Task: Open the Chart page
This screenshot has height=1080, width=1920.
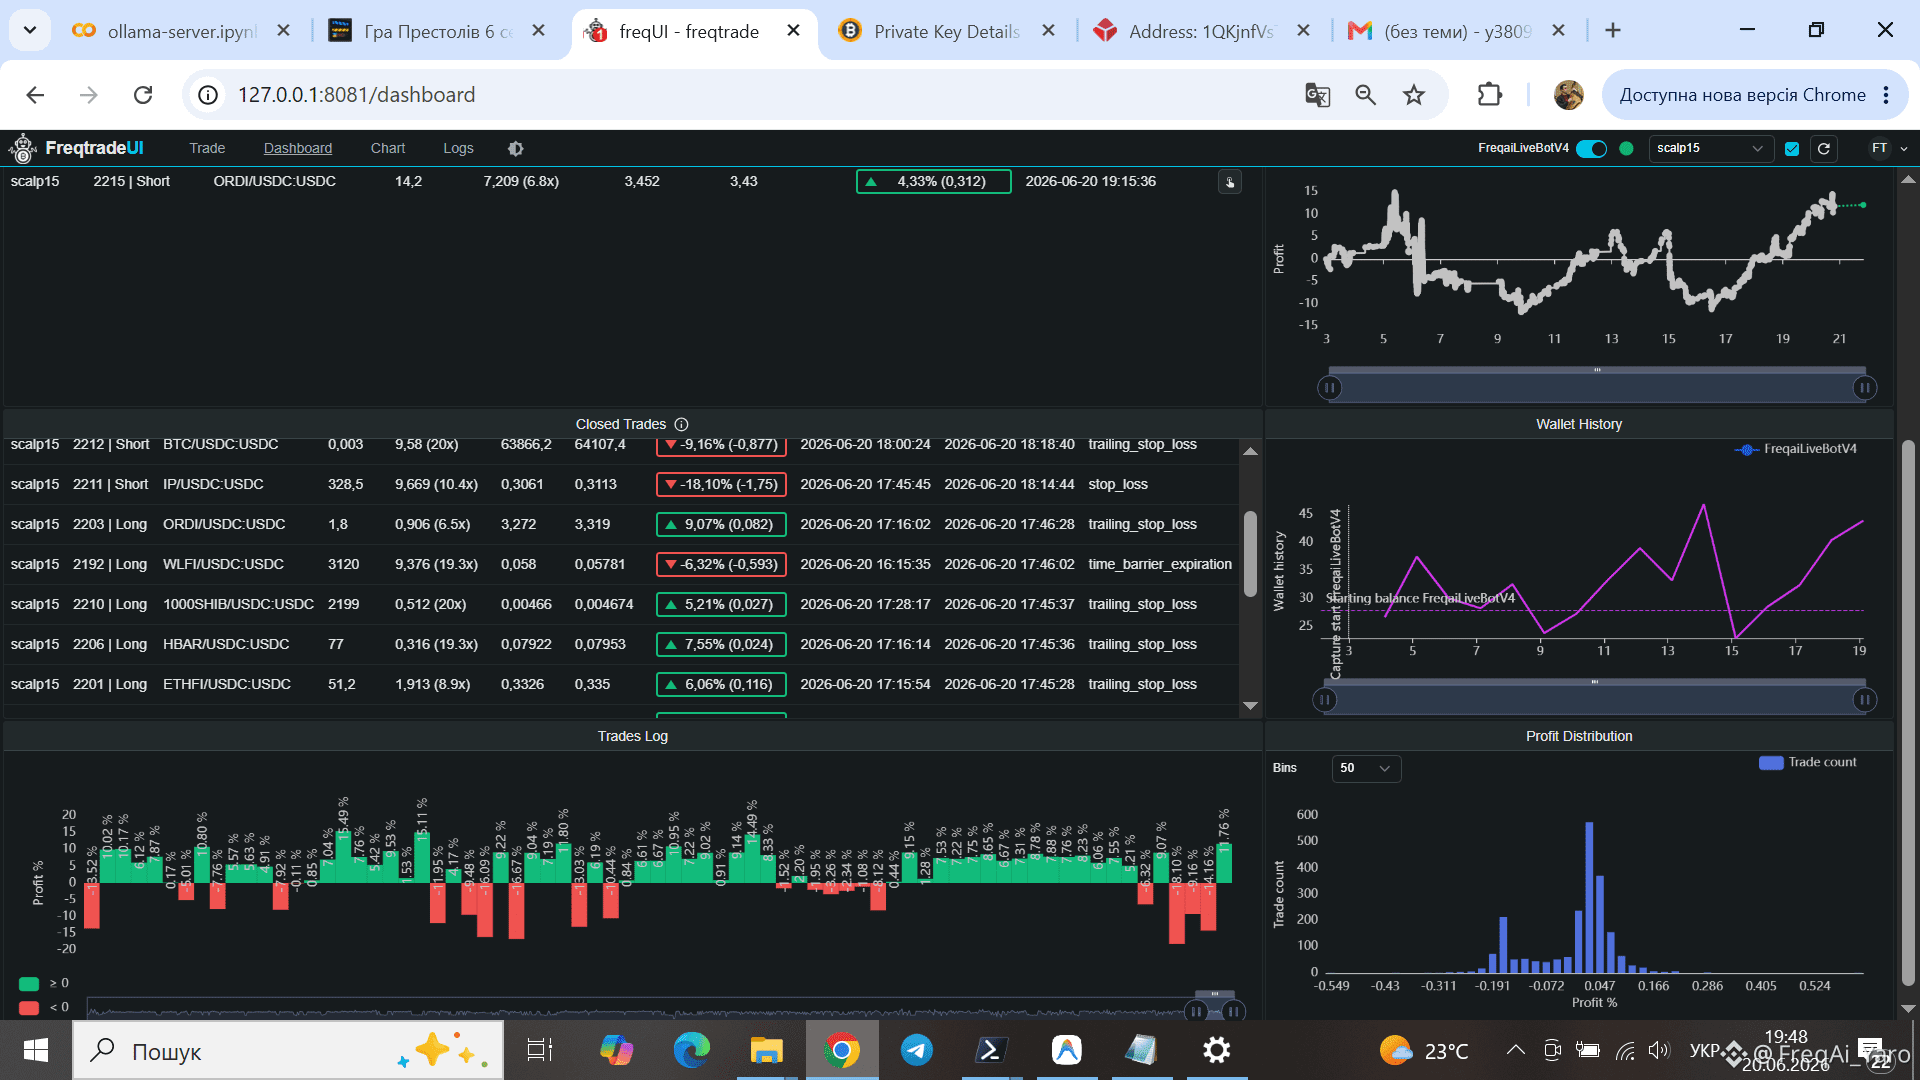Action: (x=388, y=148)
